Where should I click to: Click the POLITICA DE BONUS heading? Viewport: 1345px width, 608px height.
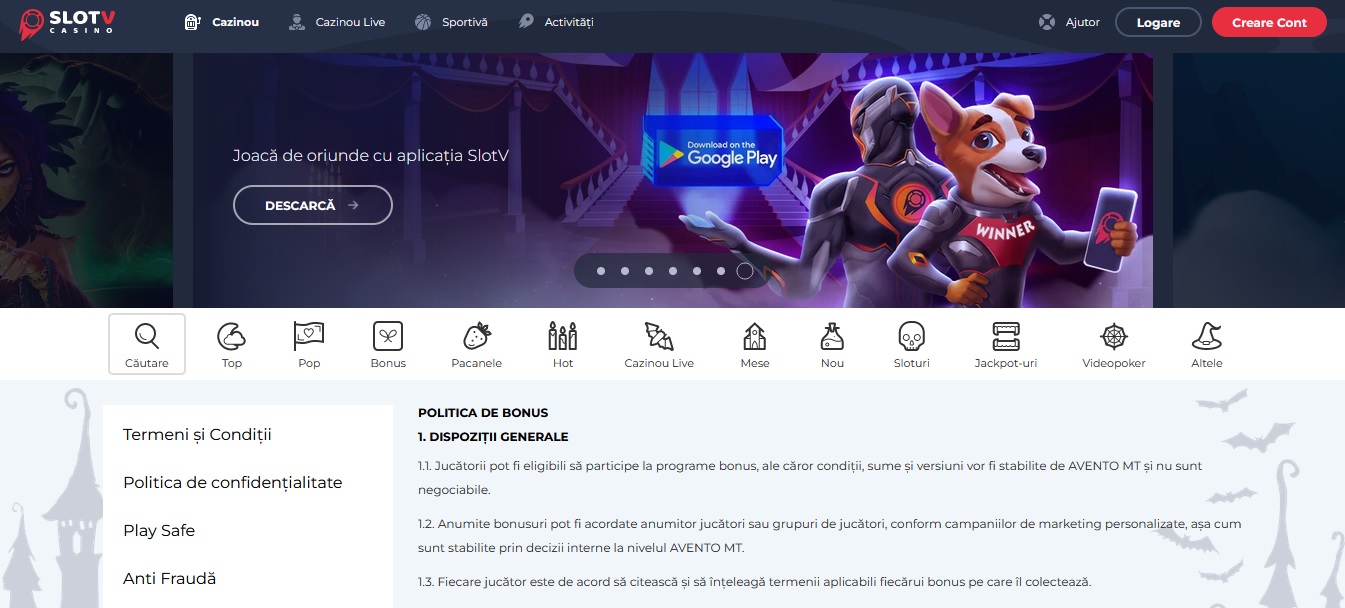coord(483,412)
